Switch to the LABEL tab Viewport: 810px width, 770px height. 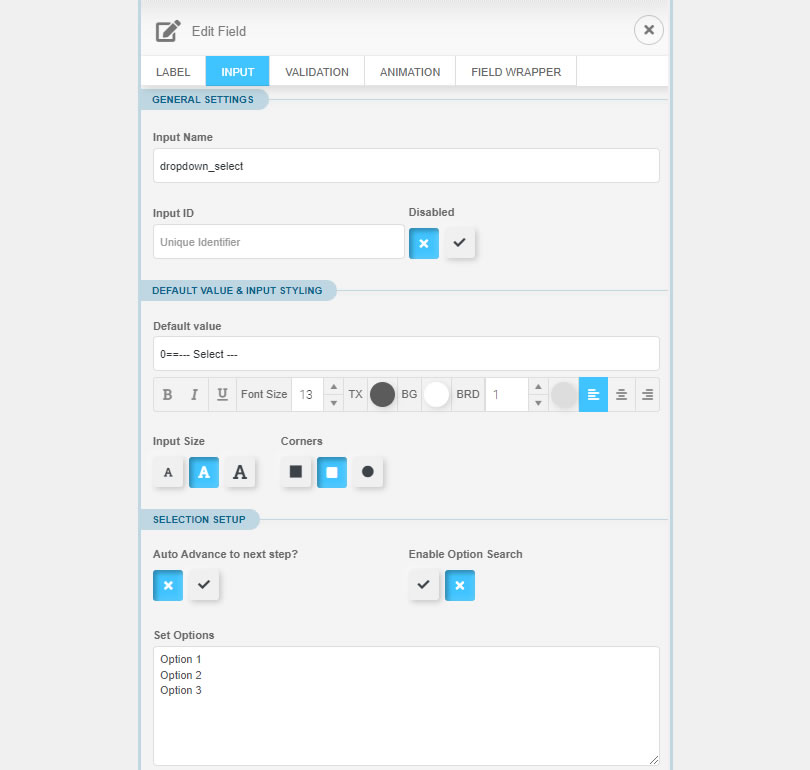click(173, 71)
